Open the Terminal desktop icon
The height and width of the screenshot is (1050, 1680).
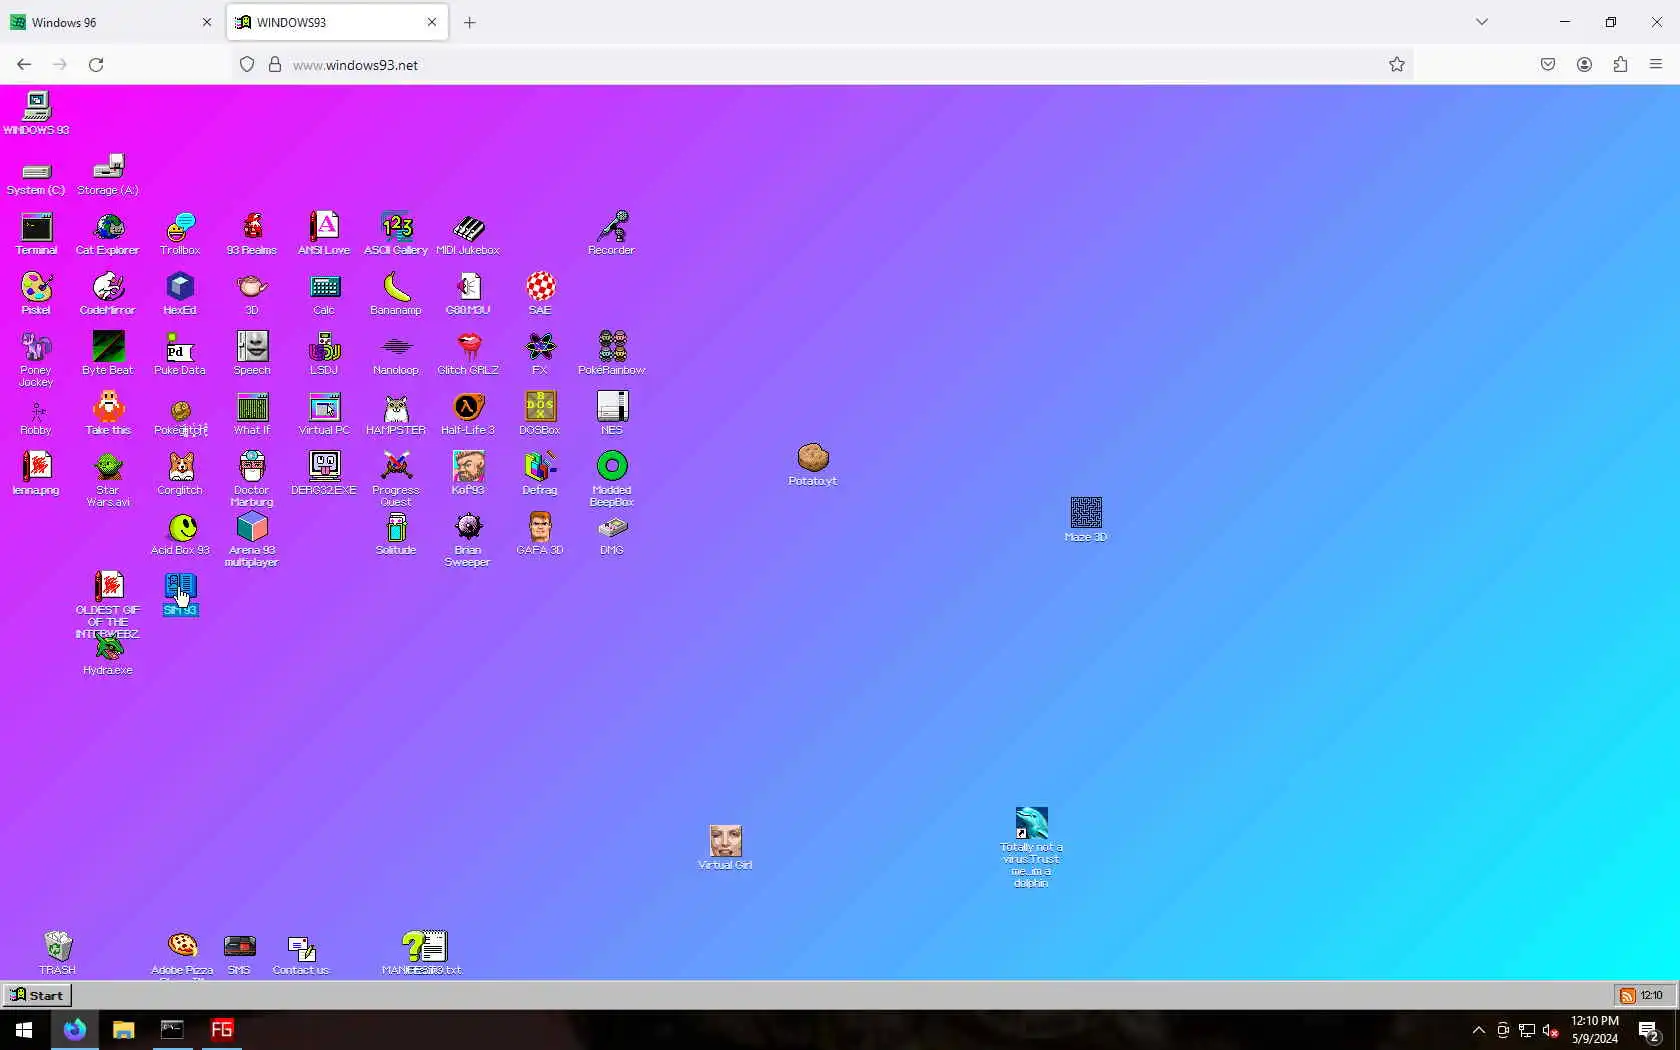36,234
